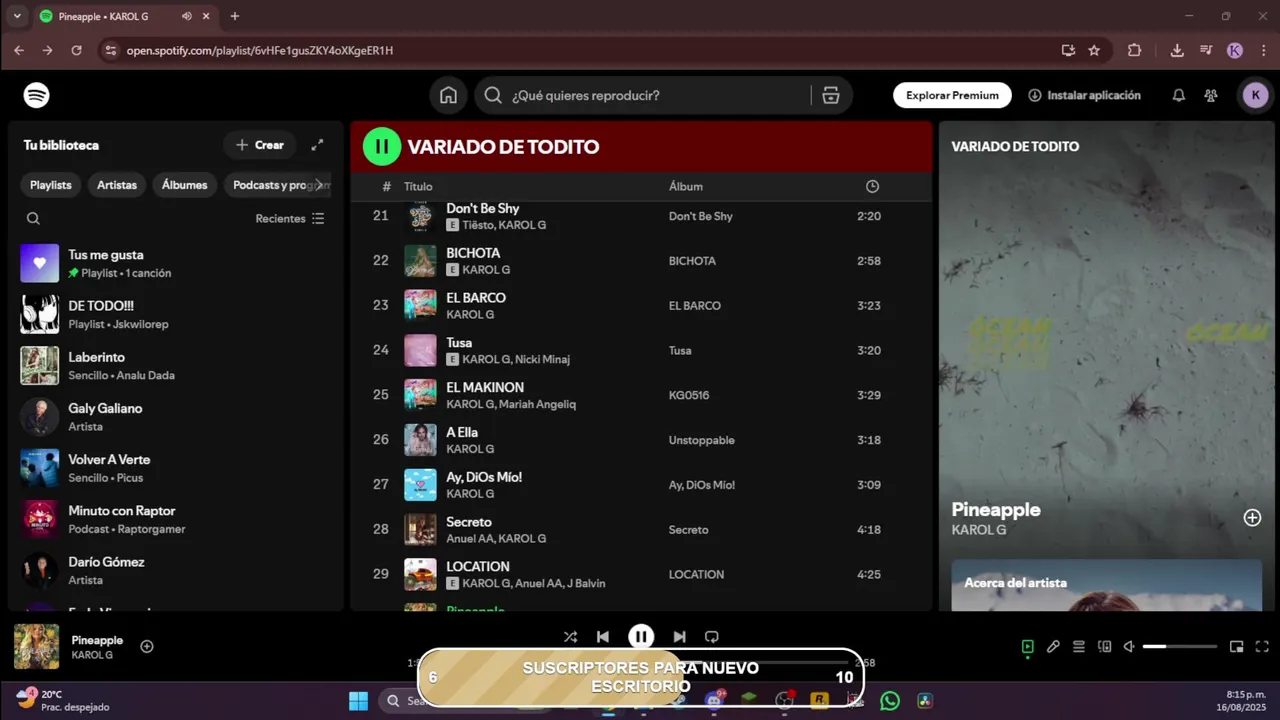
Task: Open Chrome downloads icon
Action: pos(1177,50)
